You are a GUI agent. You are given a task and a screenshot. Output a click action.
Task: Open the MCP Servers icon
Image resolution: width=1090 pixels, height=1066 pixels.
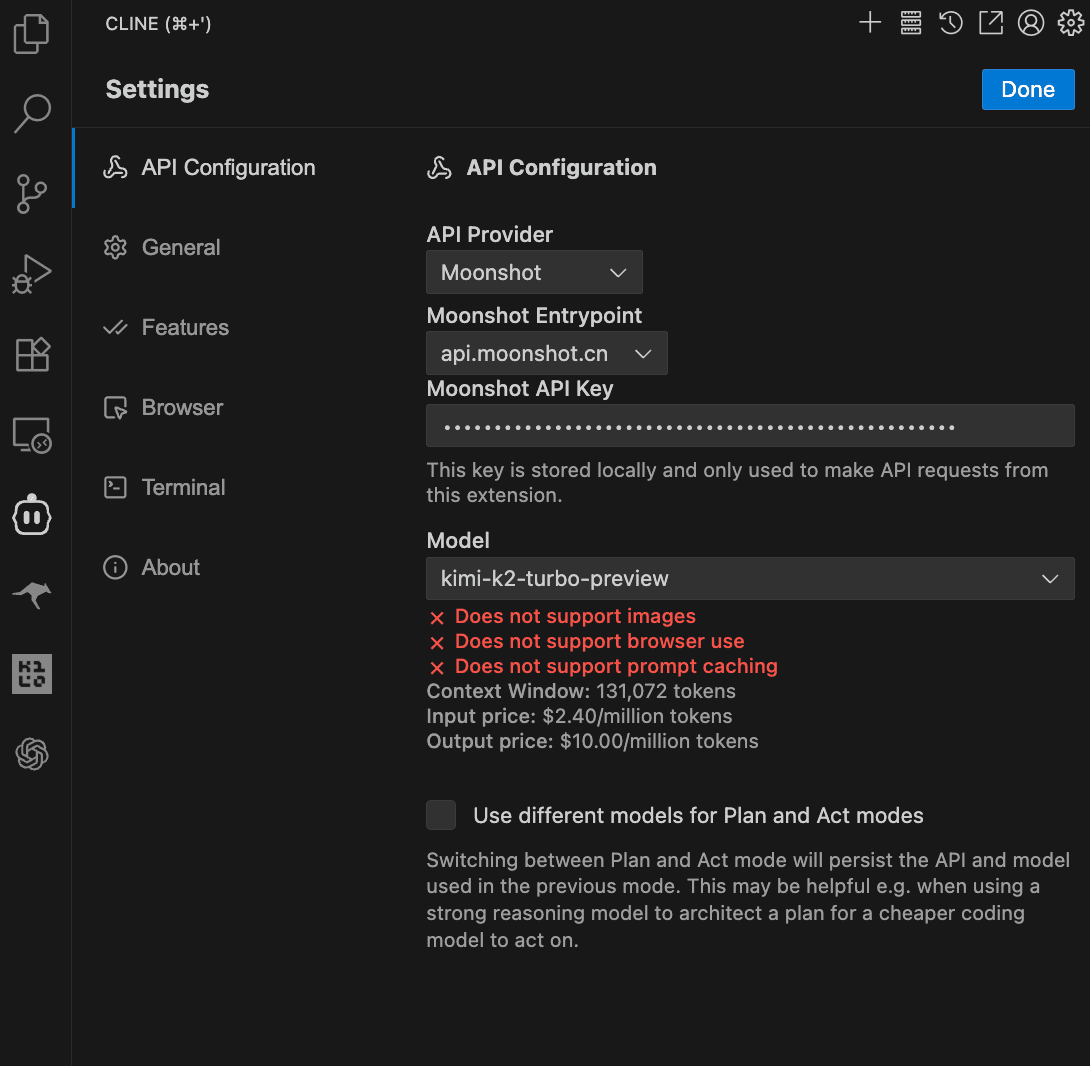click(910, 23)
